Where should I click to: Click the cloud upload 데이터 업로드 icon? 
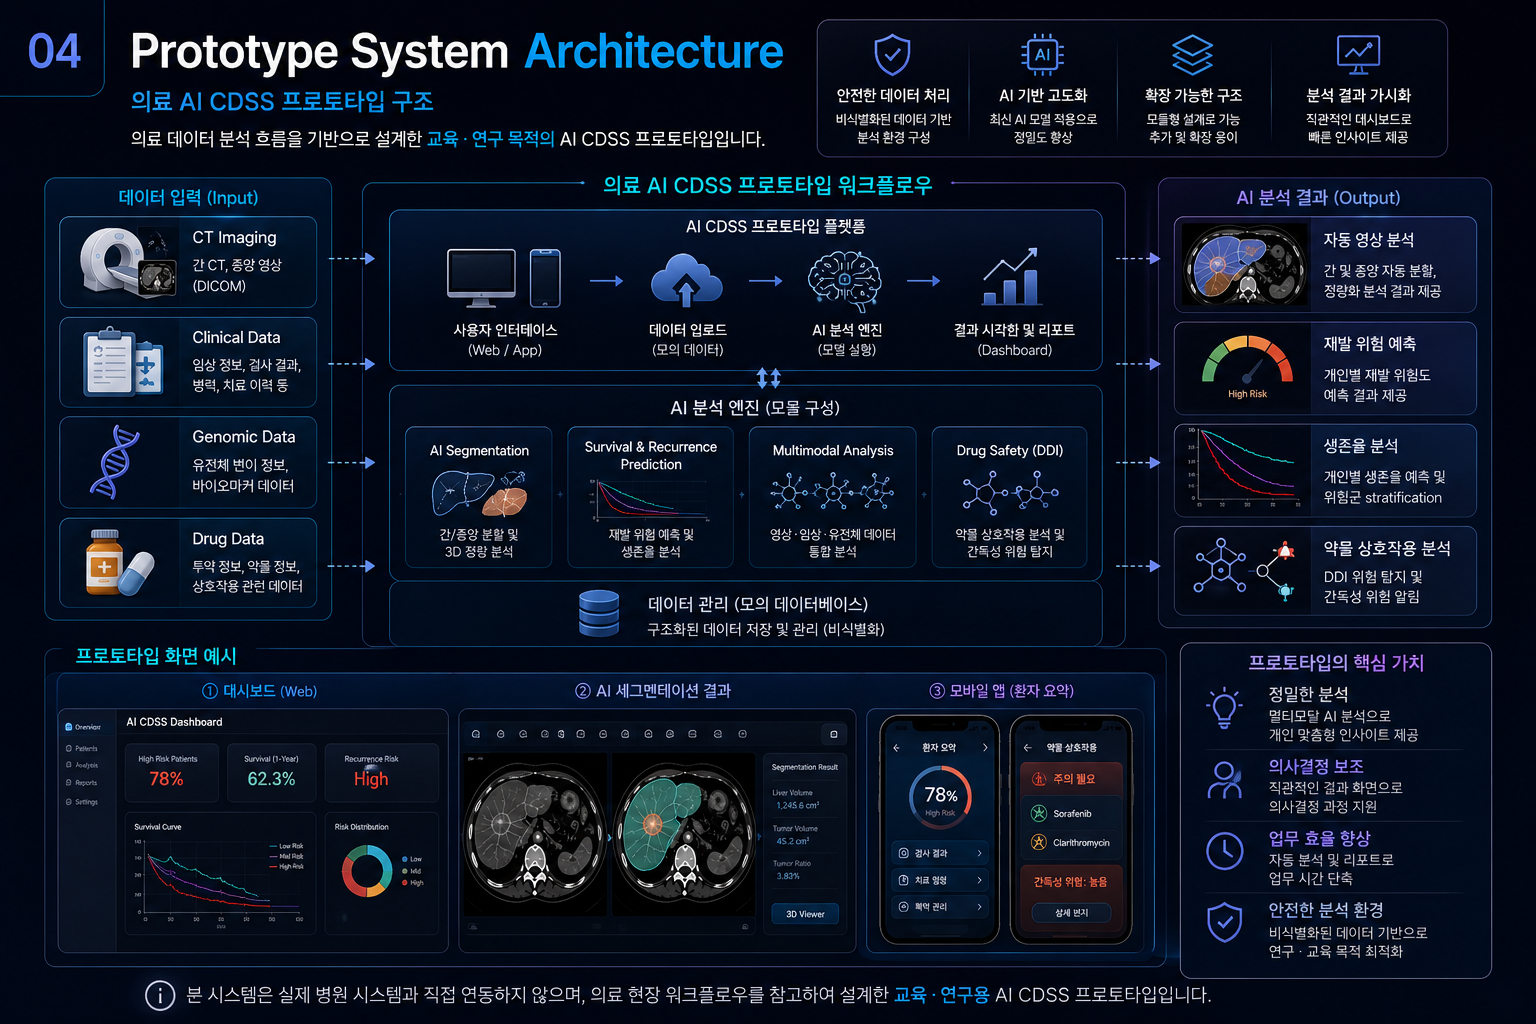coord(686,280)
